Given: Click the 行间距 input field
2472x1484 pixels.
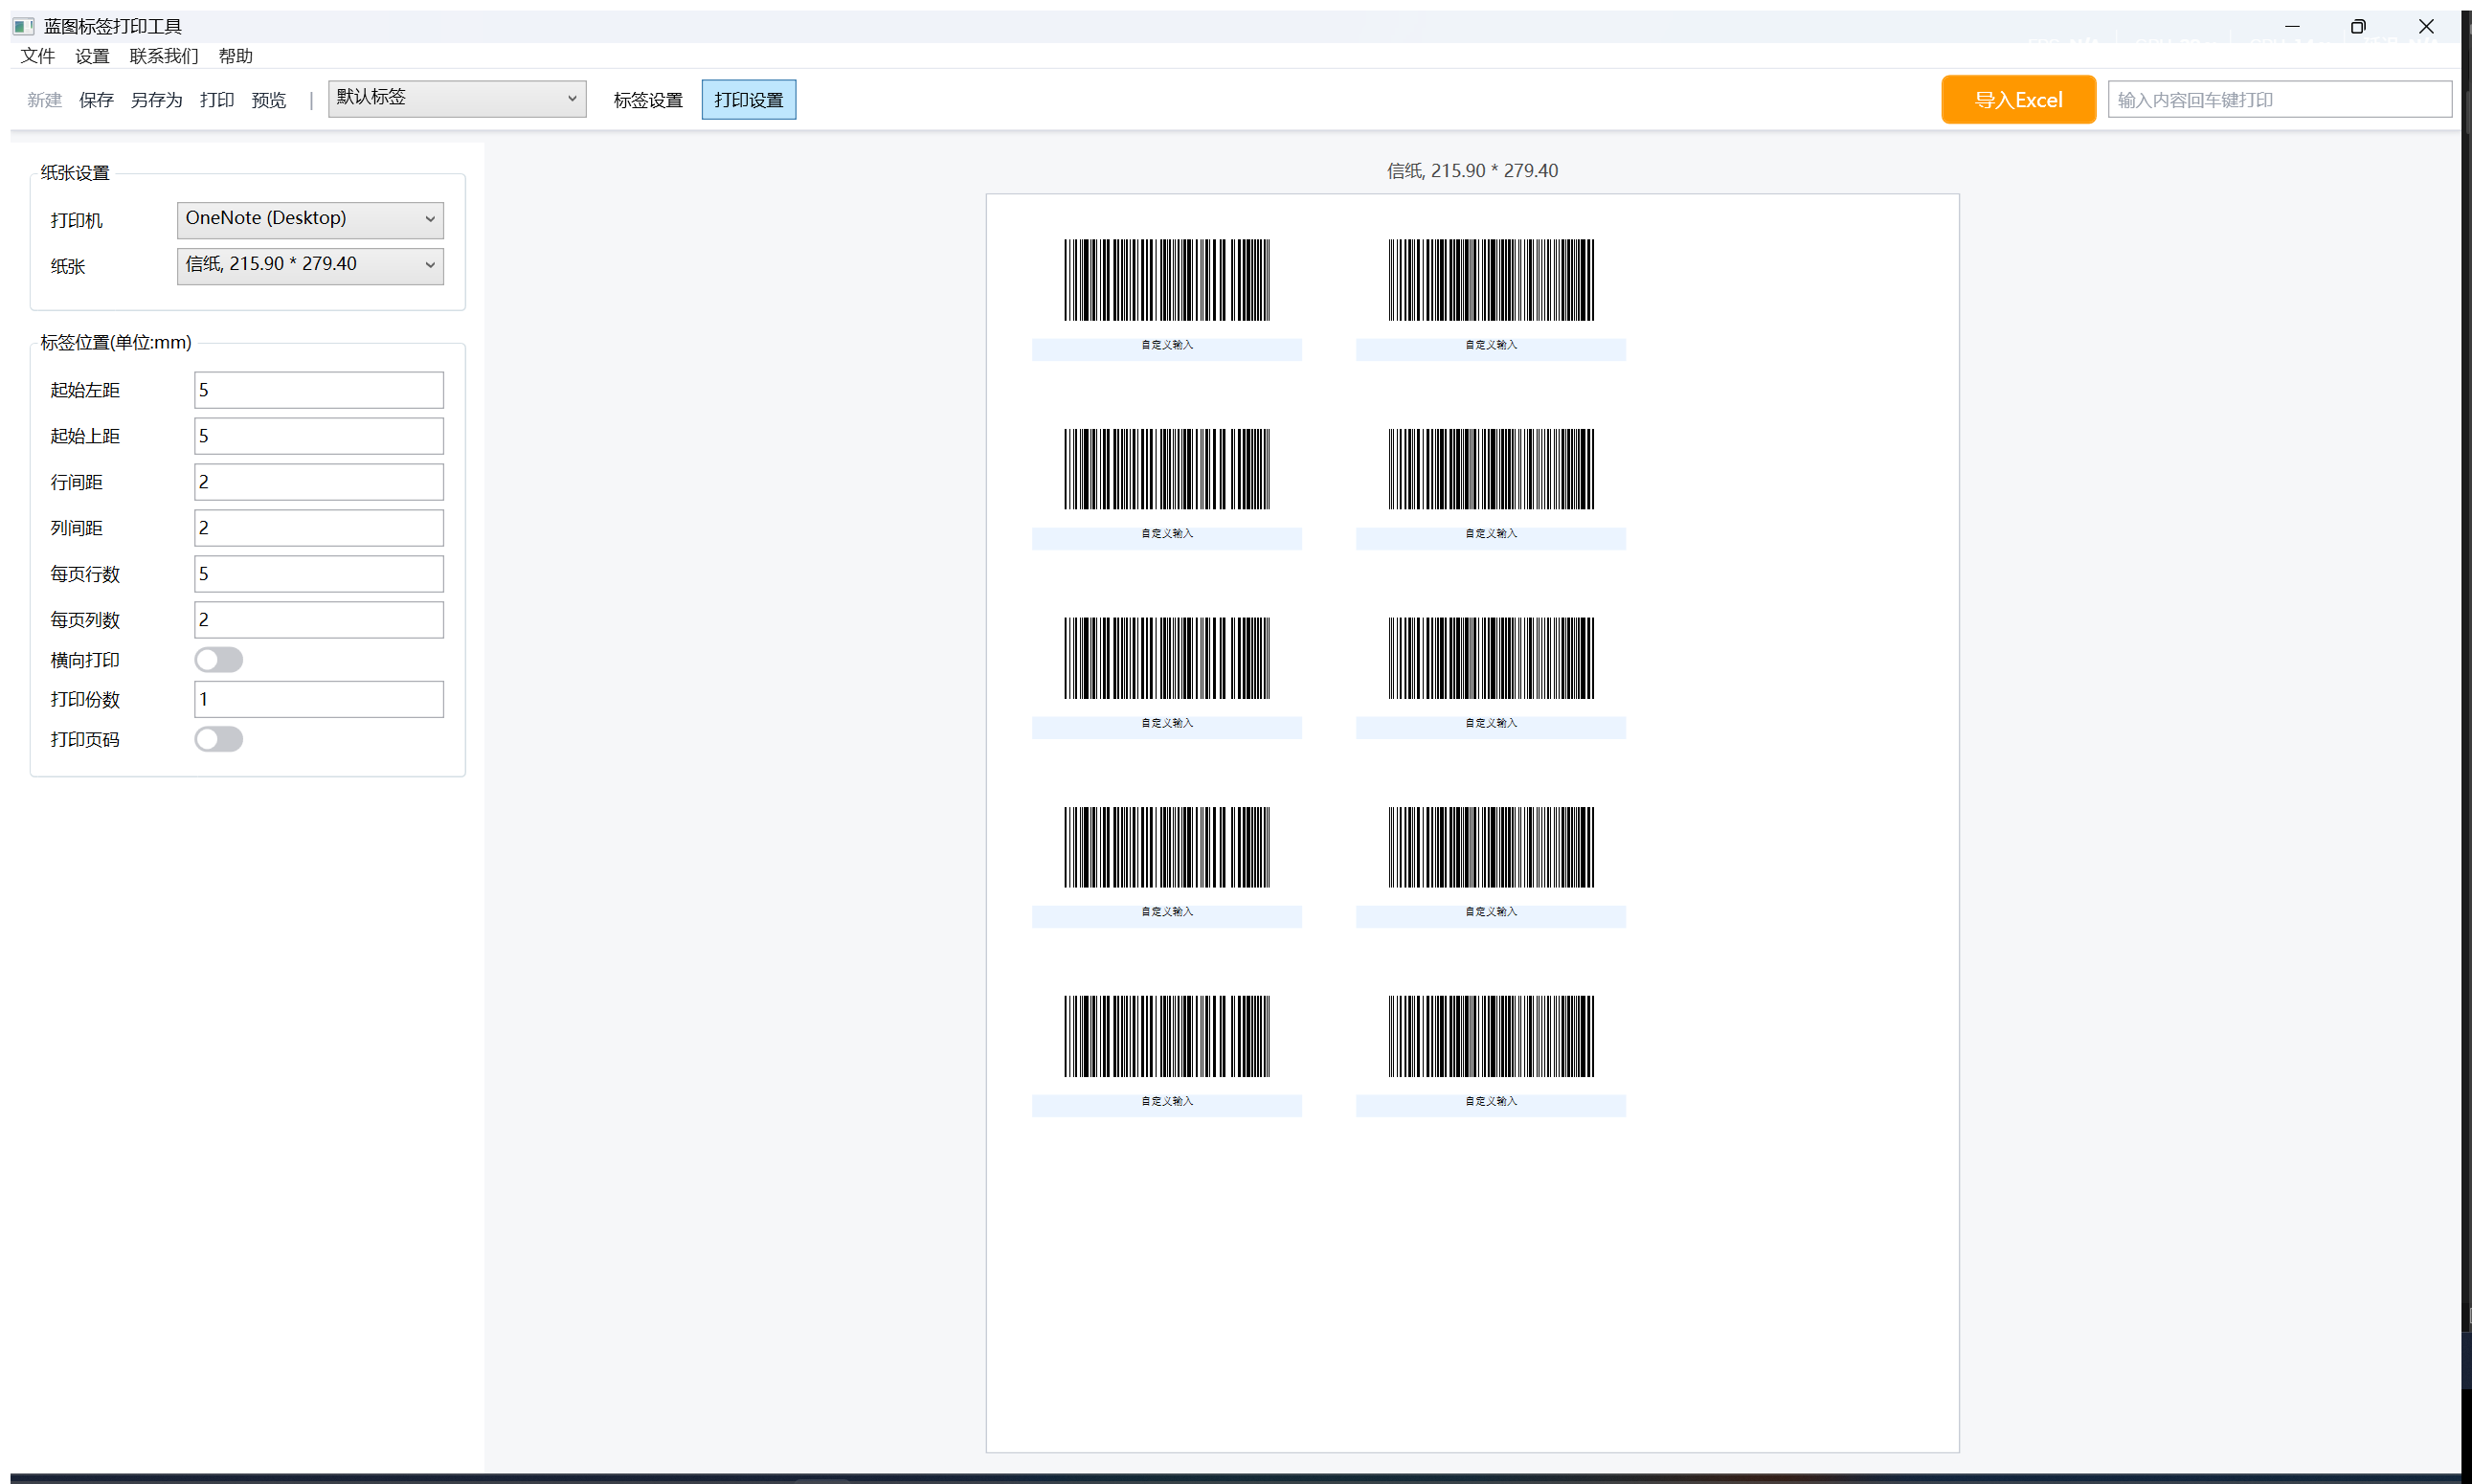Looking at the screenshot, I should 319,482.
